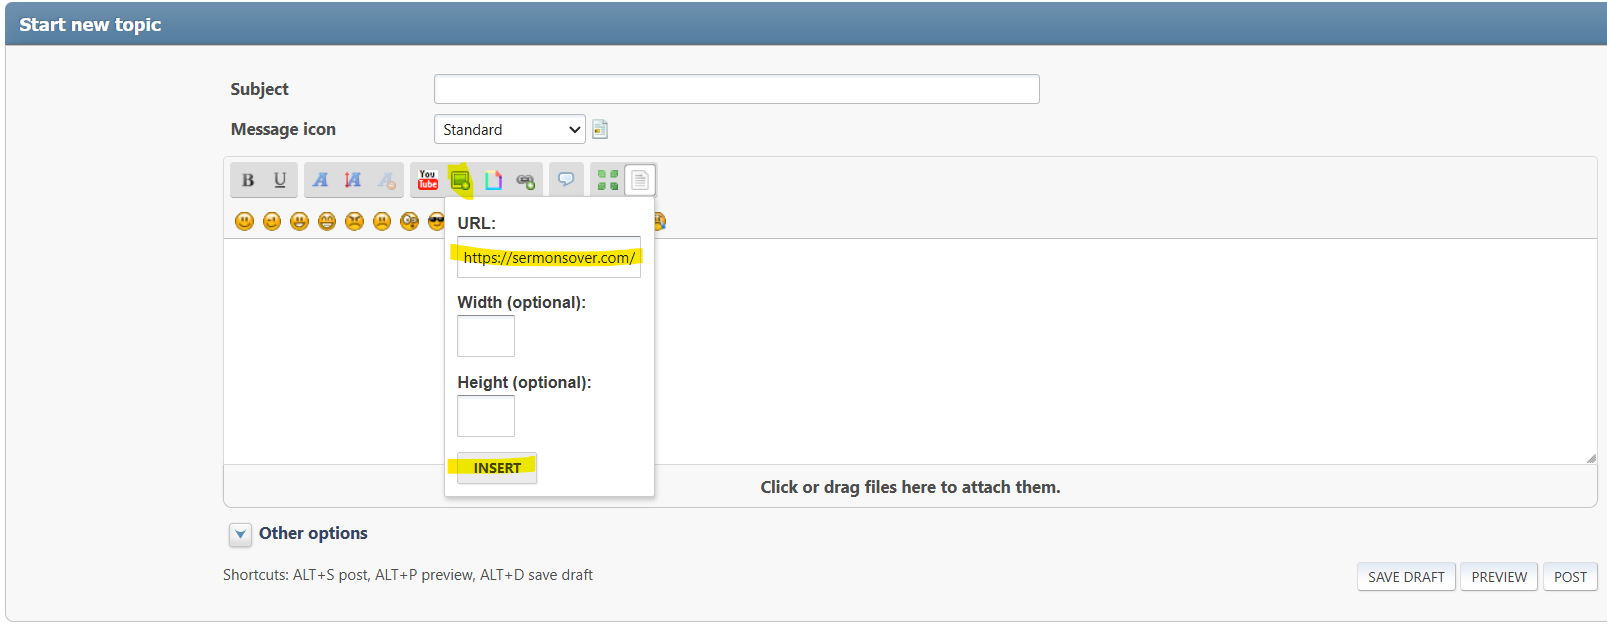Toggle bold formatting in the editor toolbar
This screenshot has height=627, width=1607.
point(248,180)
